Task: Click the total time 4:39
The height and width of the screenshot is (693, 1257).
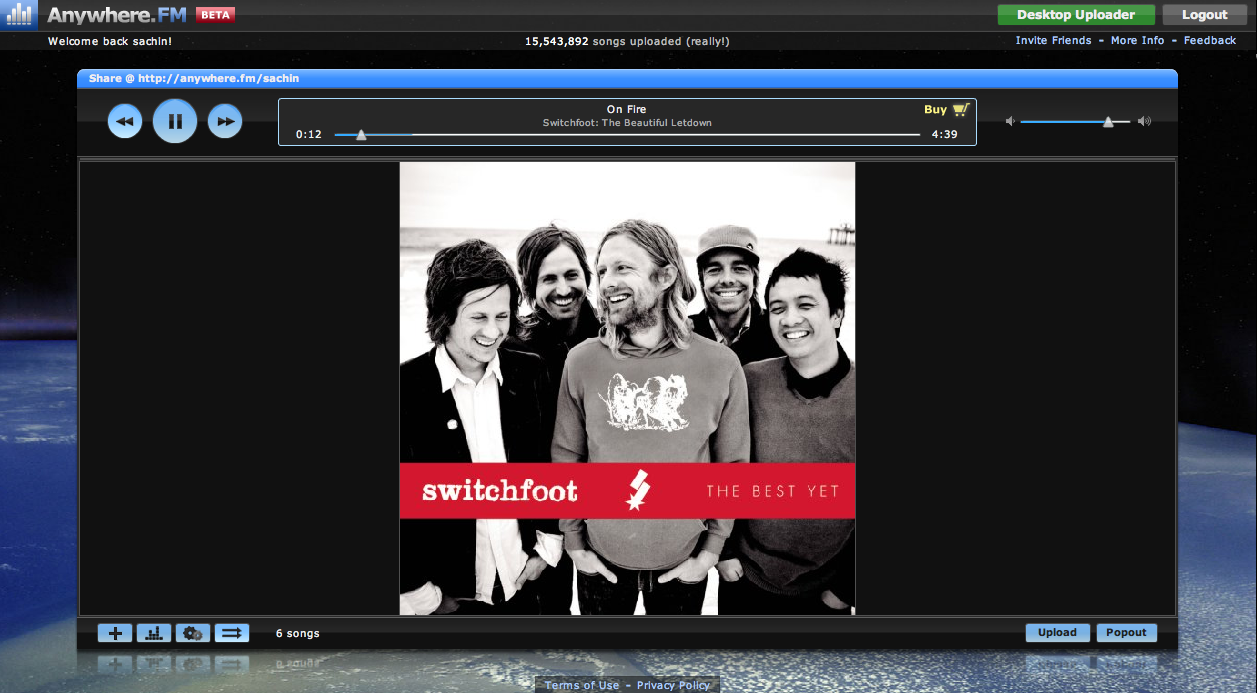Action: coord(944,134)
